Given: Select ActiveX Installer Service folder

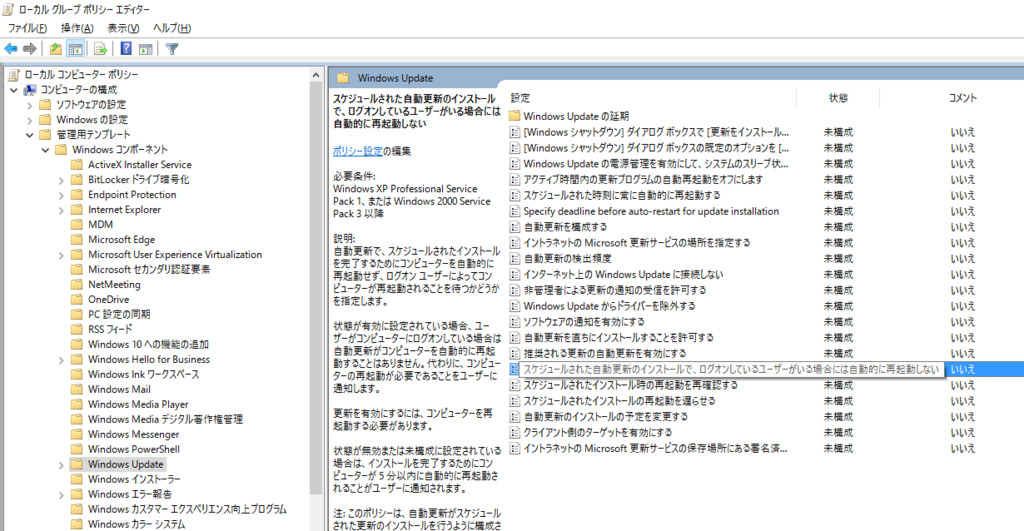Looking at the screenshot, I should [x=140, y=165].
